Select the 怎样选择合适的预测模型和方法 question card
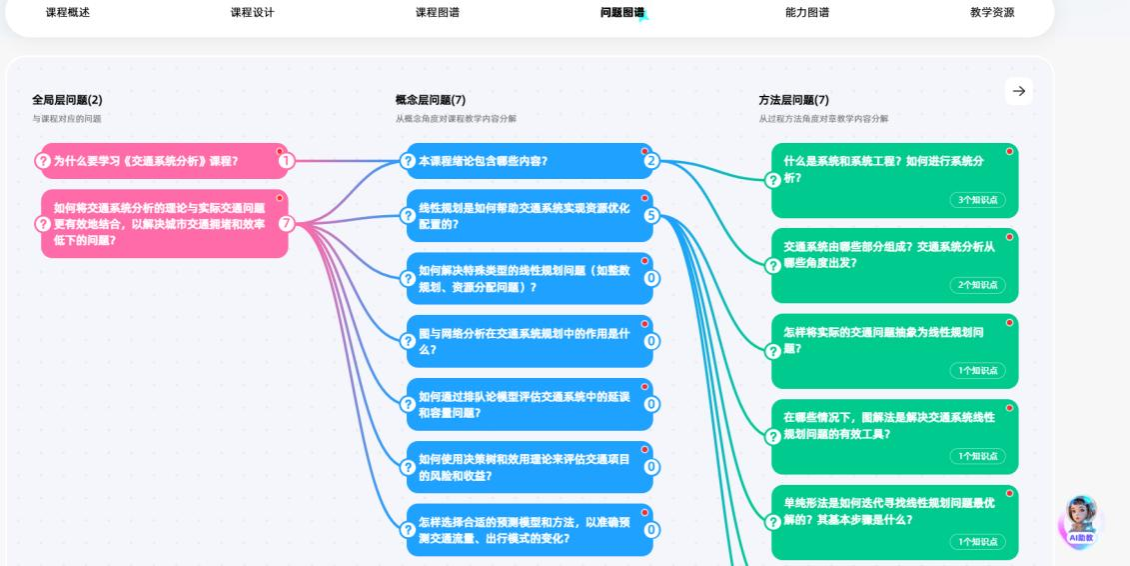Screen dimensions: 1130x566 (529, 530)
